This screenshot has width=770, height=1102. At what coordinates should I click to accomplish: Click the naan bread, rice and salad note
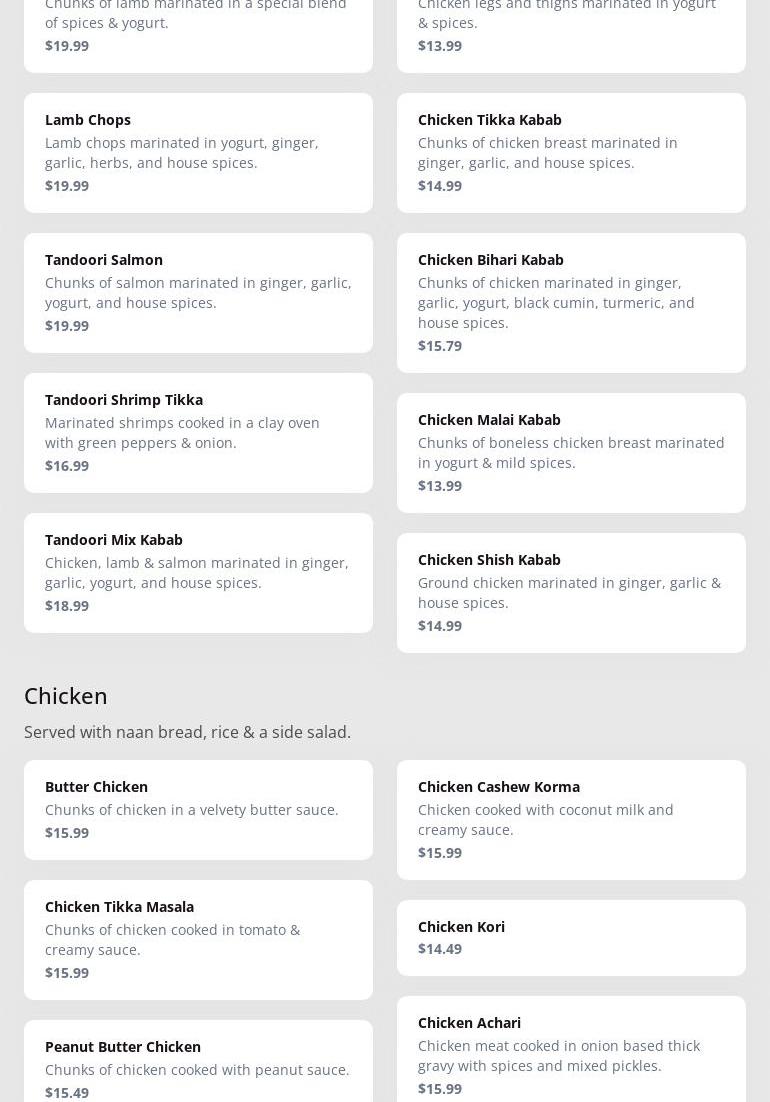tap(187, 732)
